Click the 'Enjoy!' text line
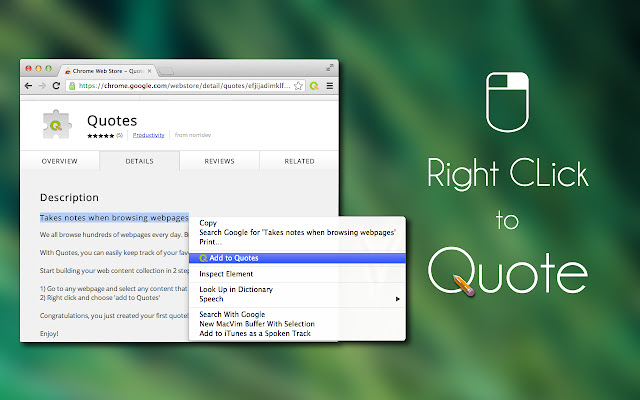This screenshot has width=640, height=400. (x=49, y=333)
